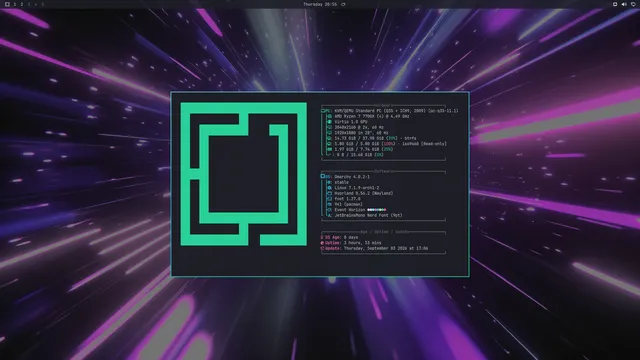This screenshot has height=360, width=640.
Task: Switch to workspace 1 in the top bar
Action: point(15,4)
